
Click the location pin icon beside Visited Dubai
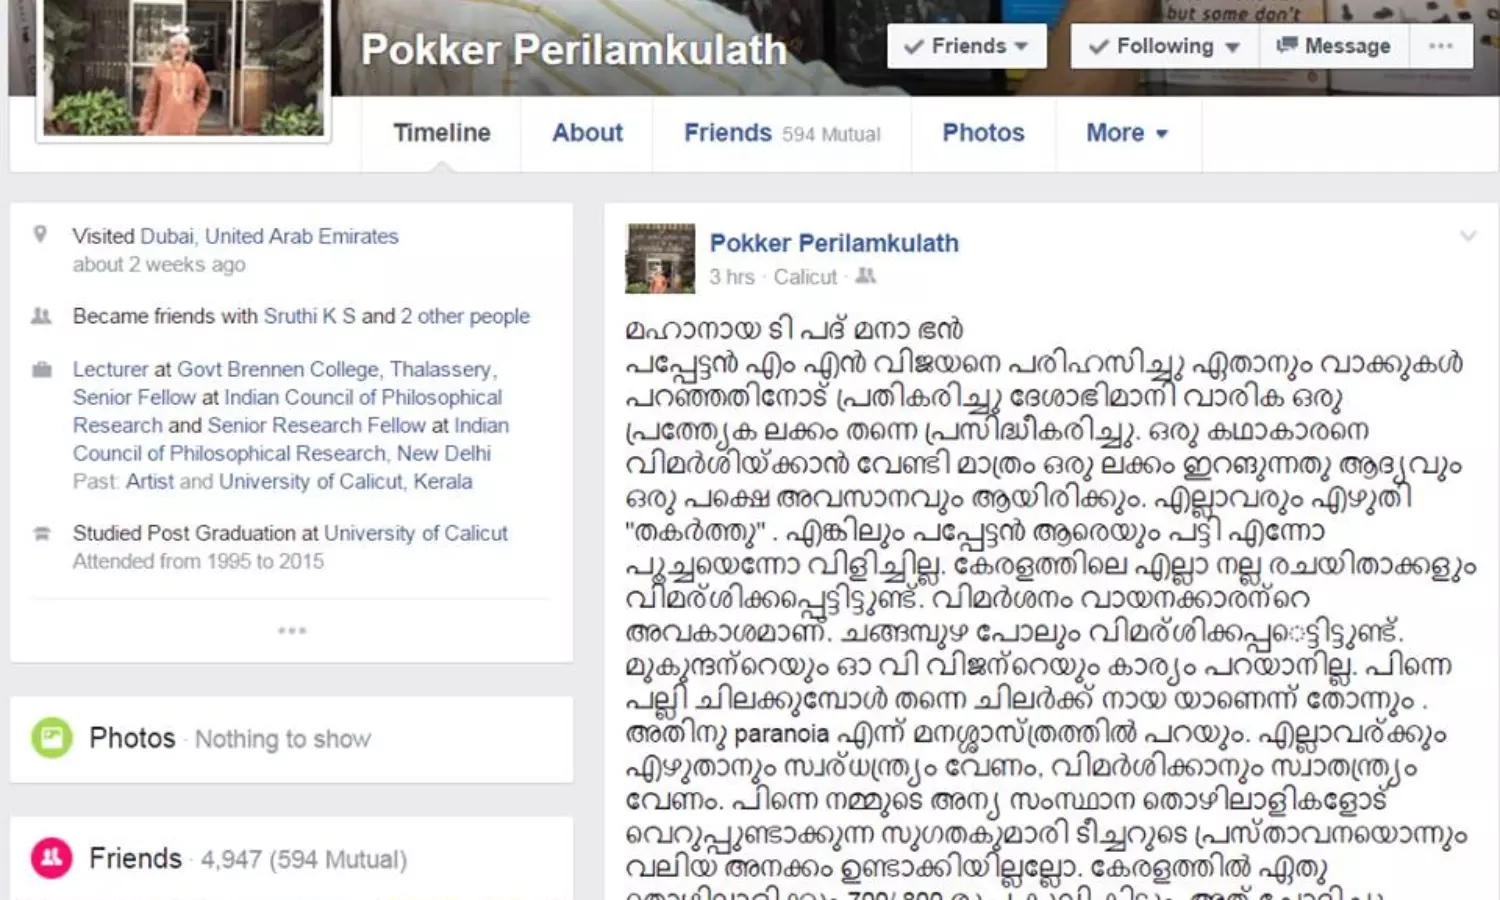[40, 235]
